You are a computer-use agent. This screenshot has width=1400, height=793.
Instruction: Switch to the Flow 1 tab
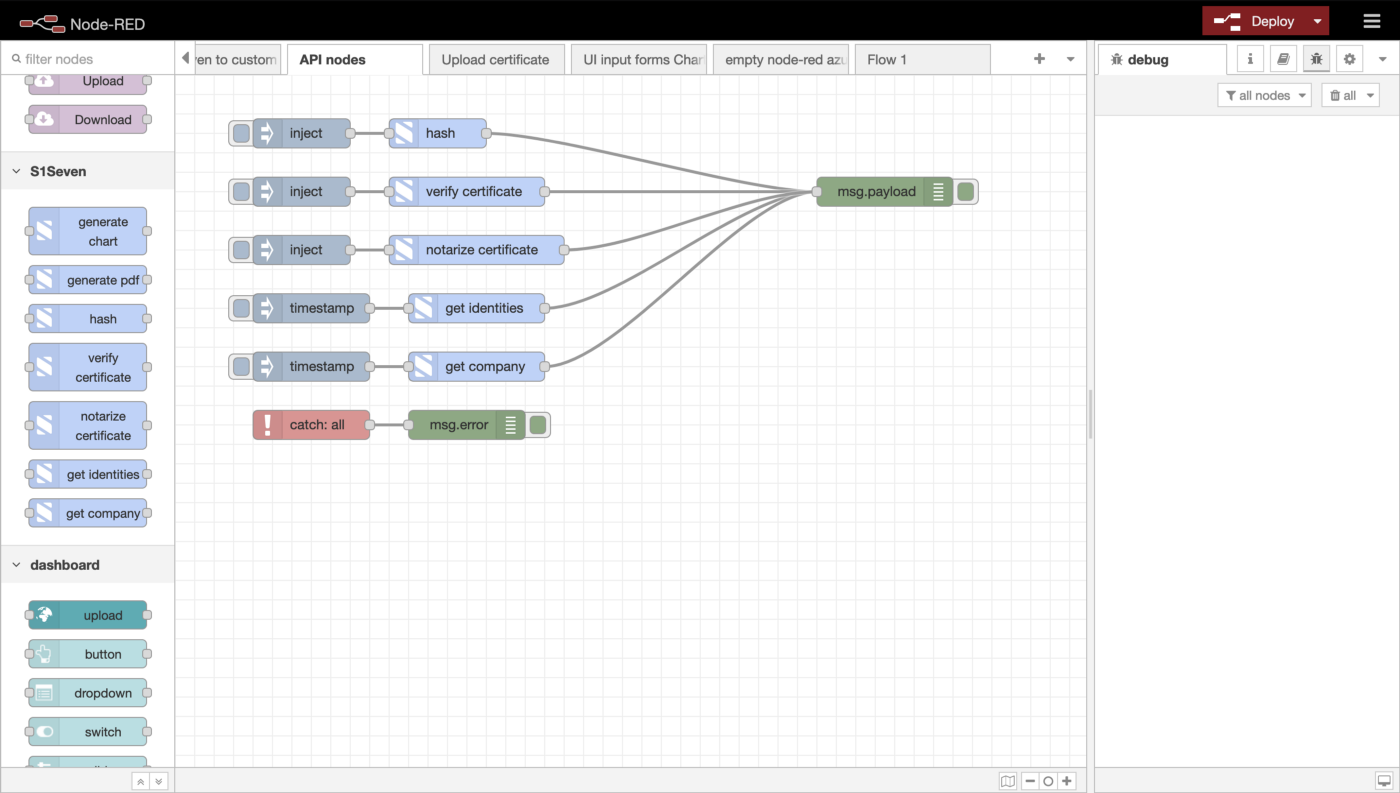(x=887, y=60)
